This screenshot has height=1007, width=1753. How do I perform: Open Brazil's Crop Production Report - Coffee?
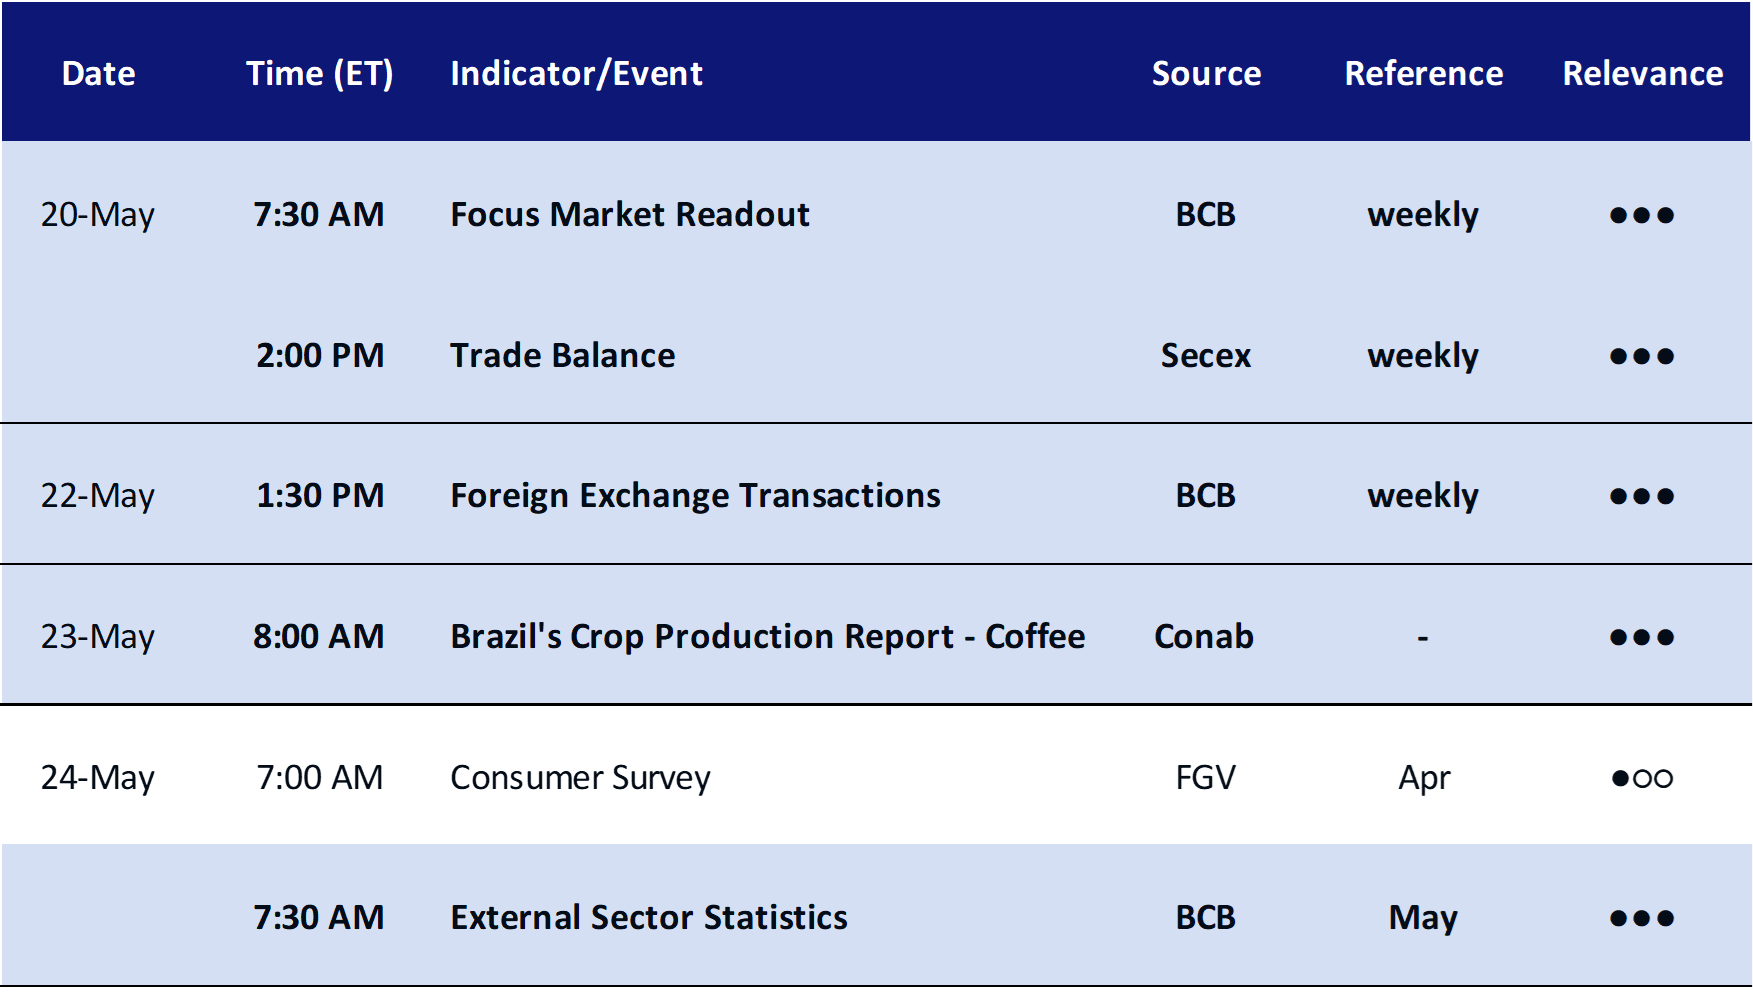(x=767, y=636)
